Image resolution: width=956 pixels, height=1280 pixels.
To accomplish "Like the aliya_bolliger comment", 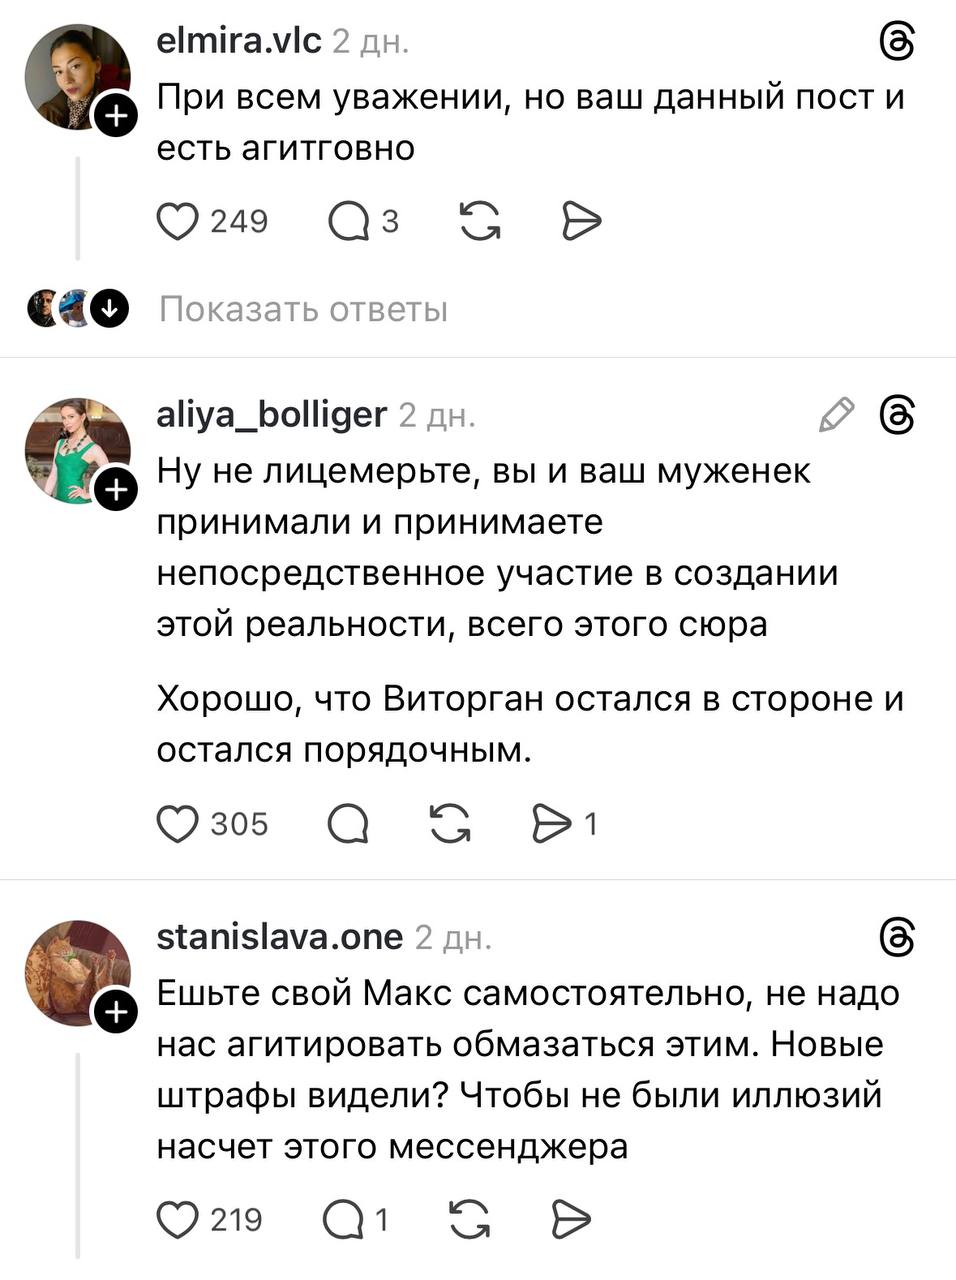I will click(178, 824).
